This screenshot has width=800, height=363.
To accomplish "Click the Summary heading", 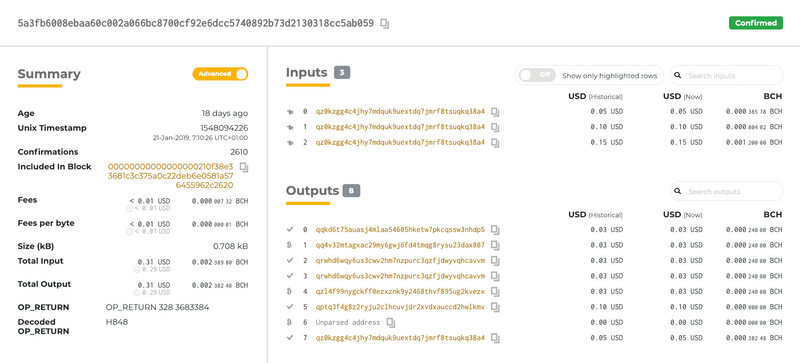I will (49, 74).
